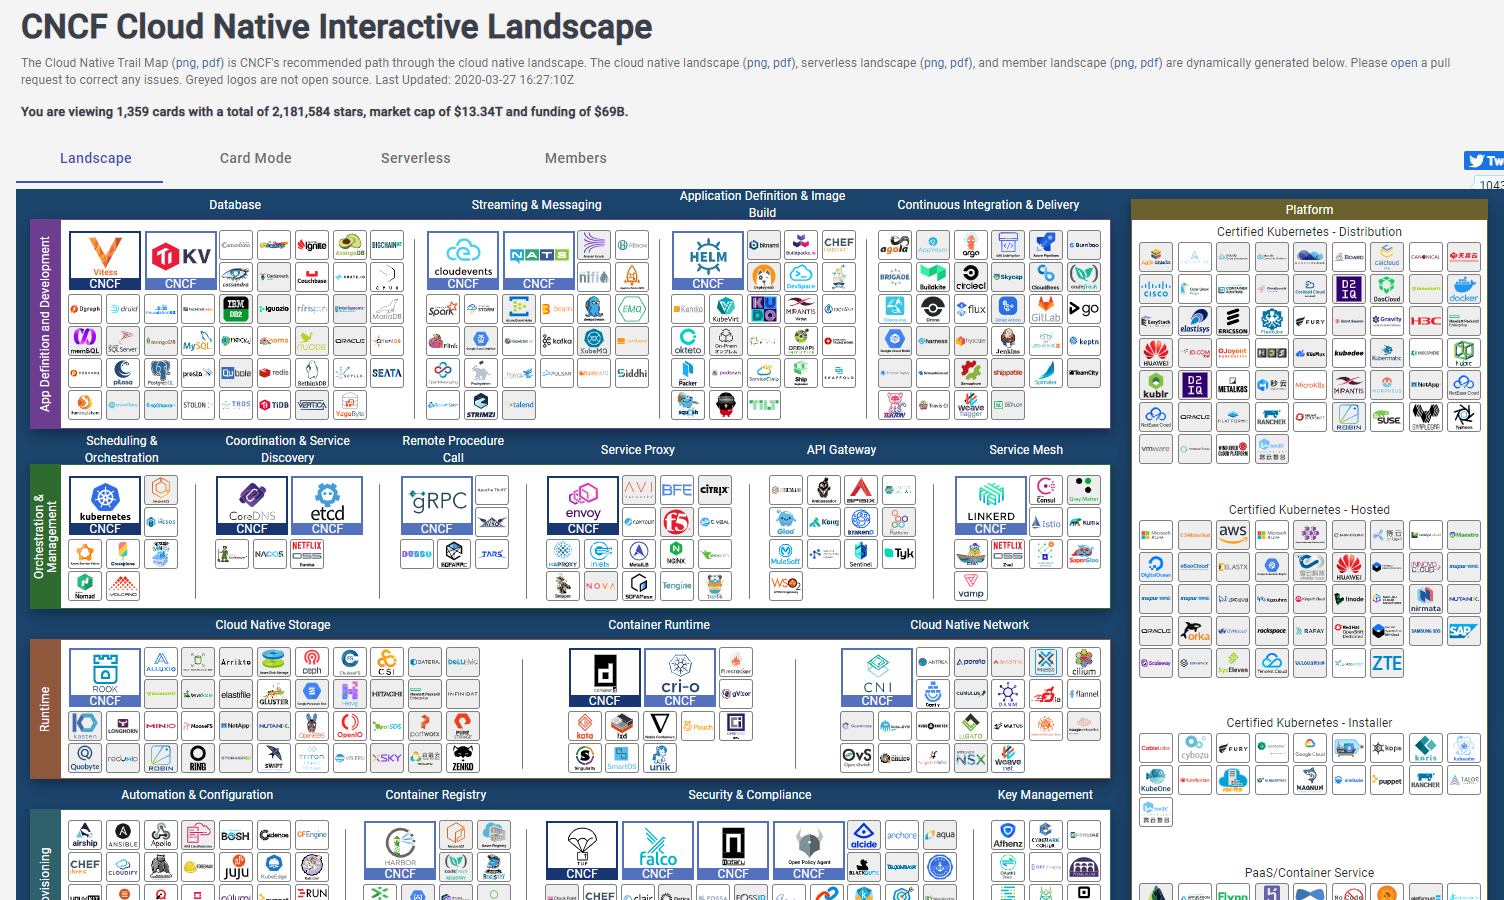Click the Certified Kubernetes - Hosted heading
The image size is (1504, 900).
point(1309,510)
